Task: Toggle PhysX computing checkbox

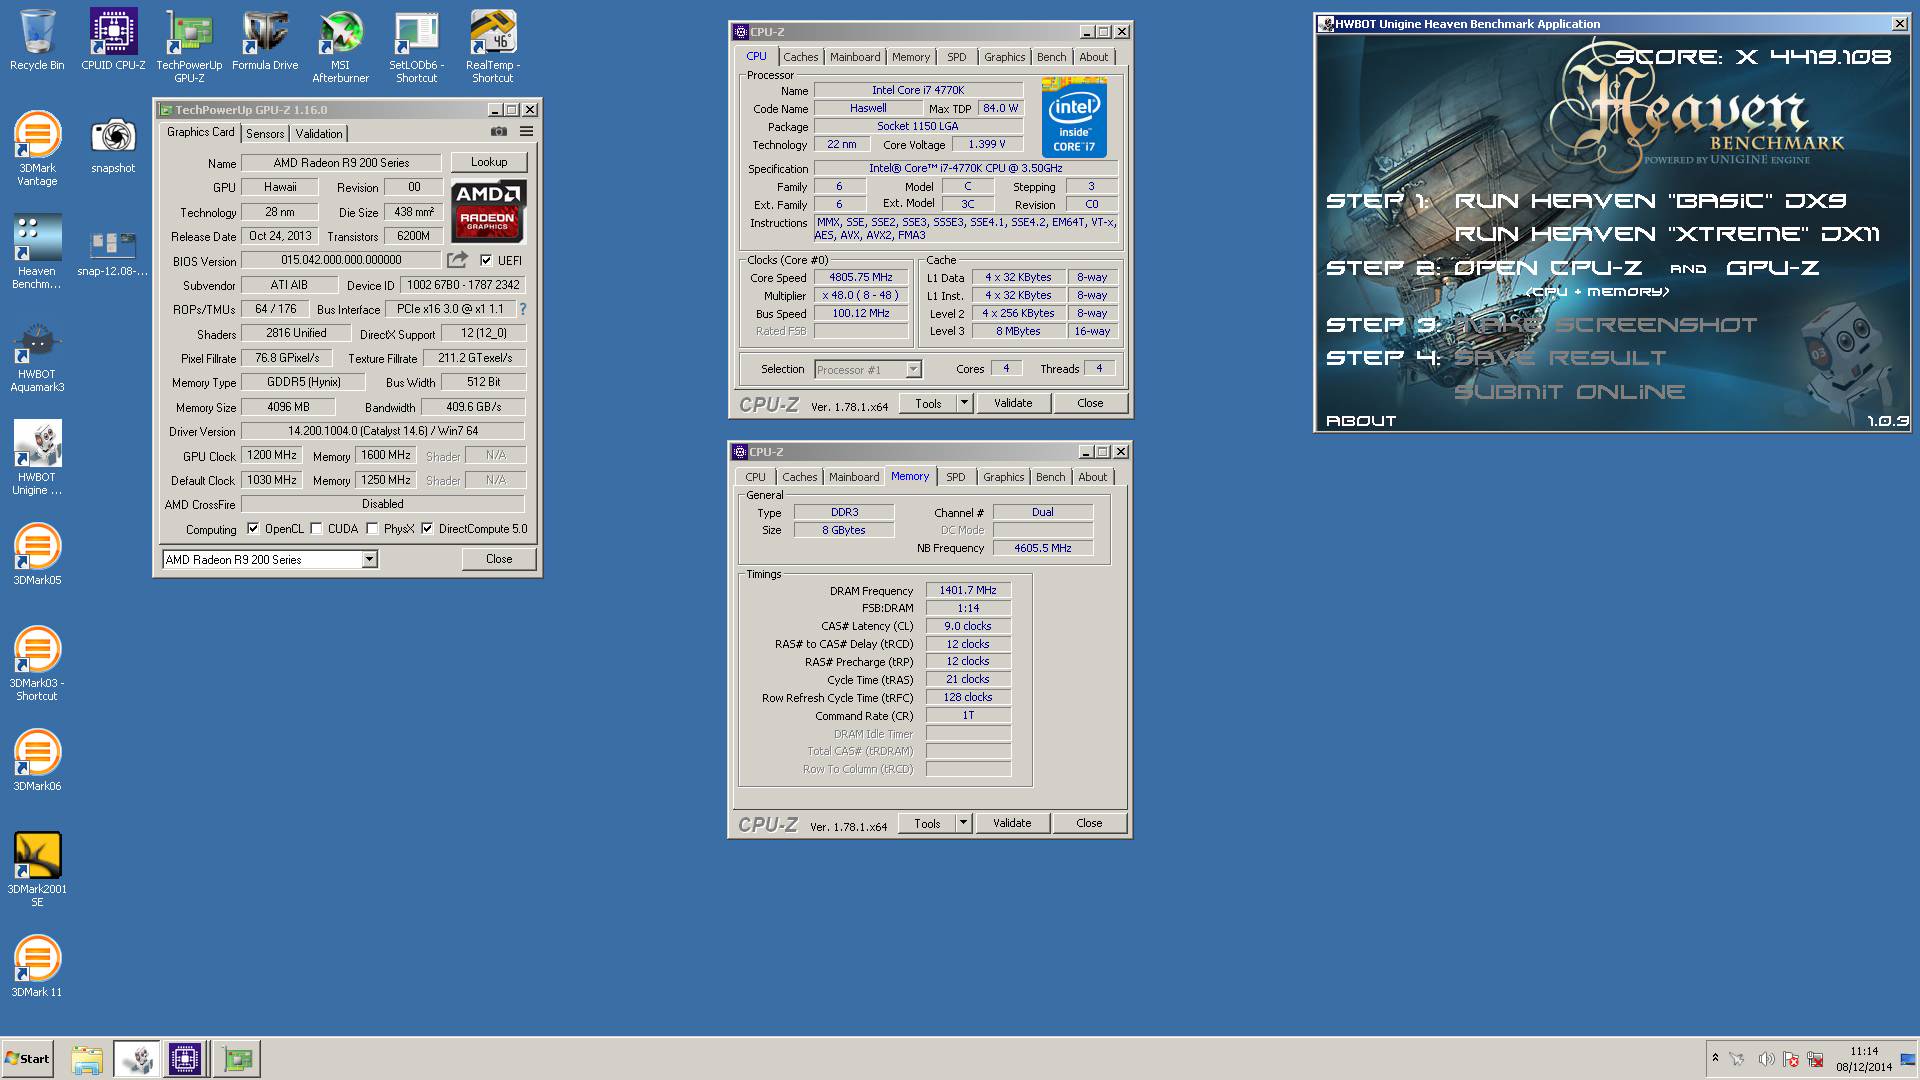Action: point(372,529)
